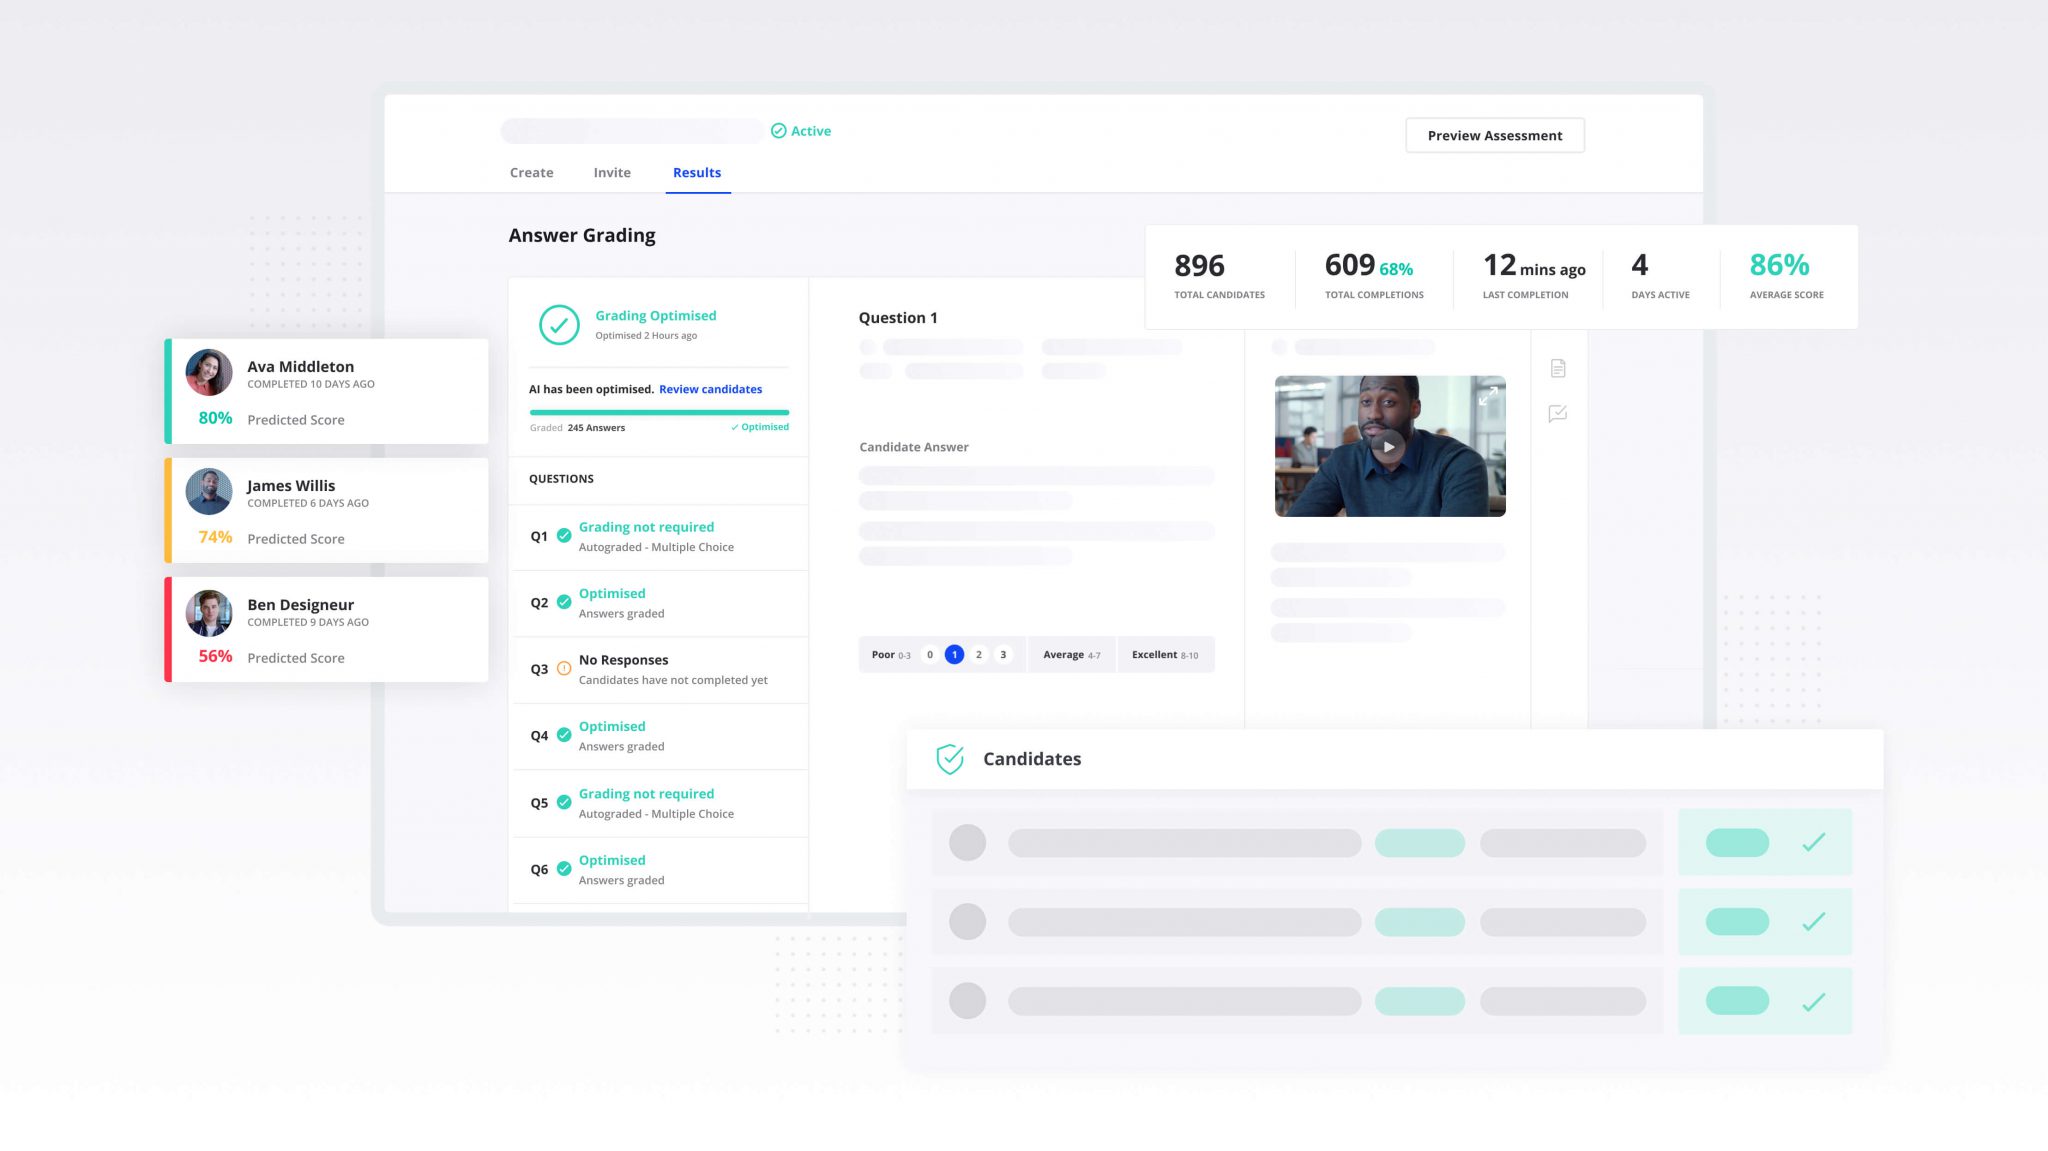Open the Create tab
The width and height of the screenshot is (2048, 1151).
pyautogui.click(x=531, y=172)
